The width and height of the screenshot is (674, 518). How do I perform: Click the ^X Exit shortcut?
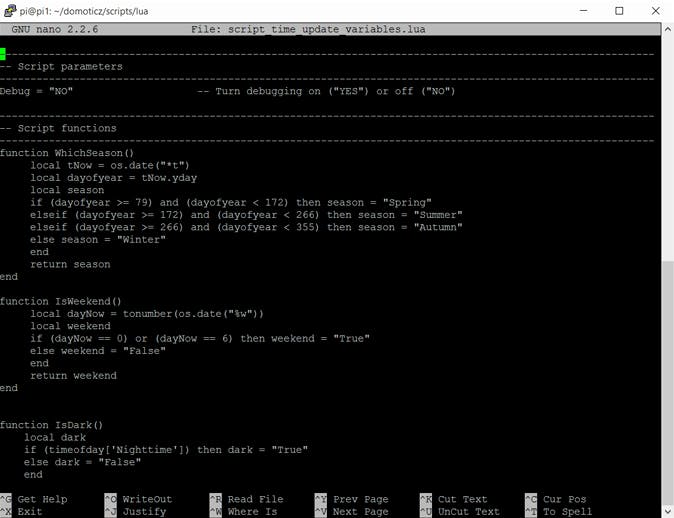click(x=21, y=512)
